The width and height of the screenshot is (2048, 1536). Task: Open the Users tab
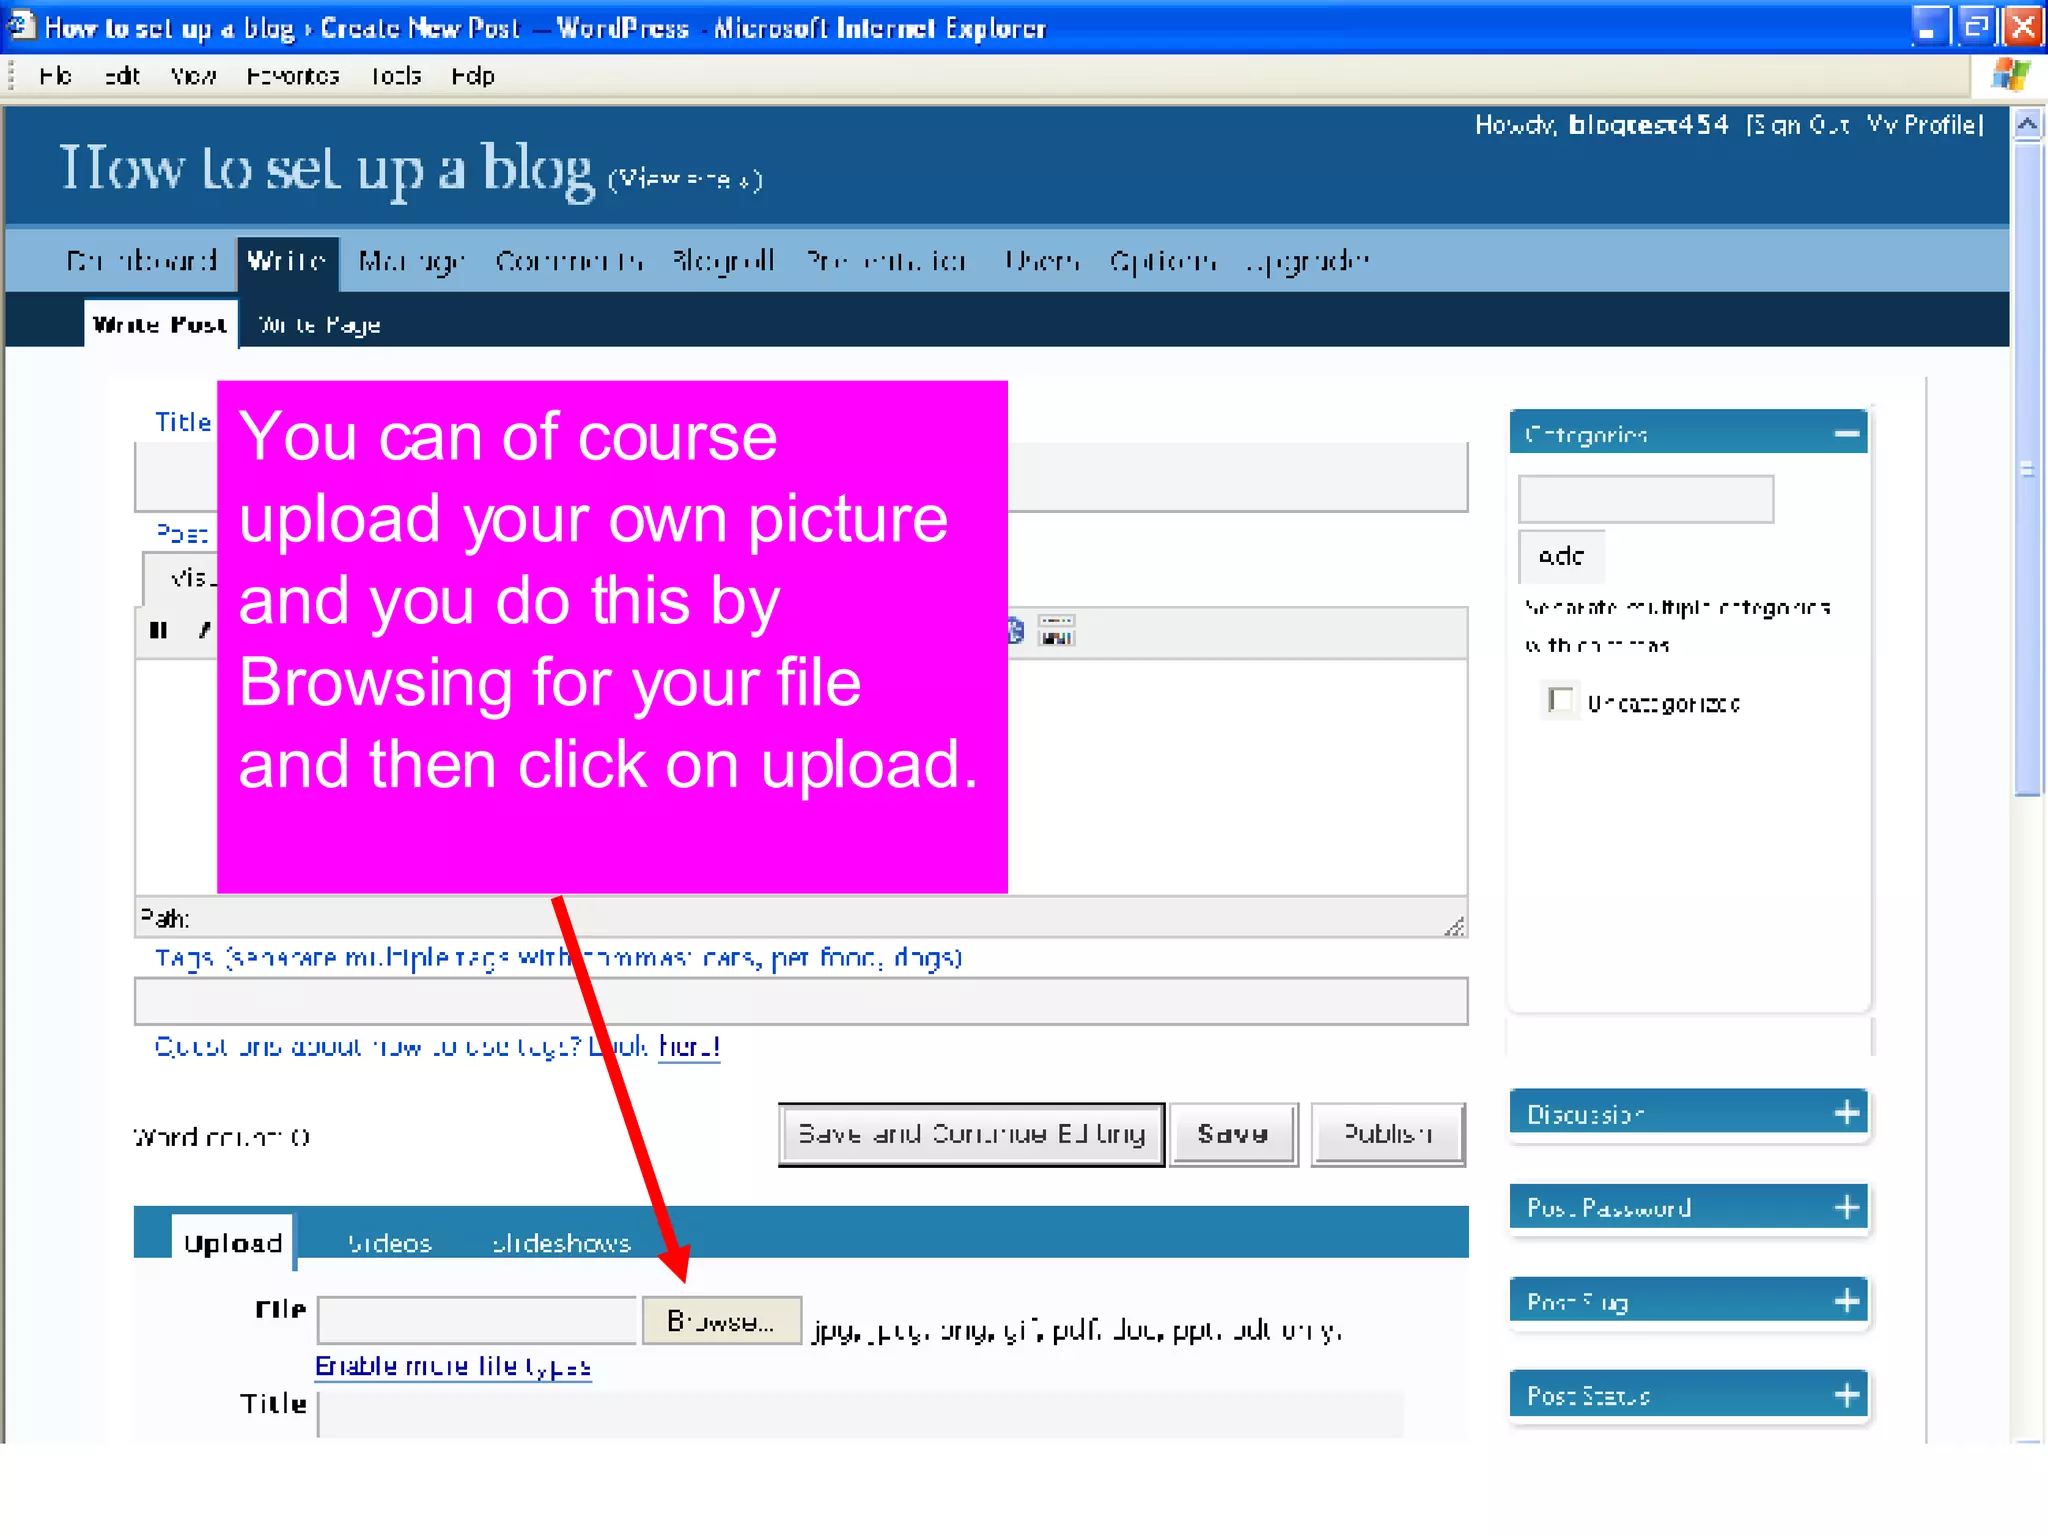pyautogui.click(x=1042, y=261)
